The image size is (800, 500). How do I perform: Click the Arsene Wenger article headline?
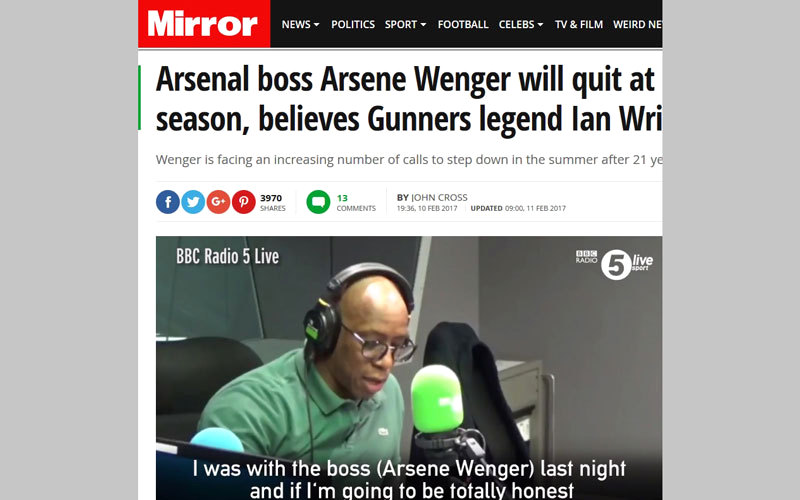(x=409, y=99)
